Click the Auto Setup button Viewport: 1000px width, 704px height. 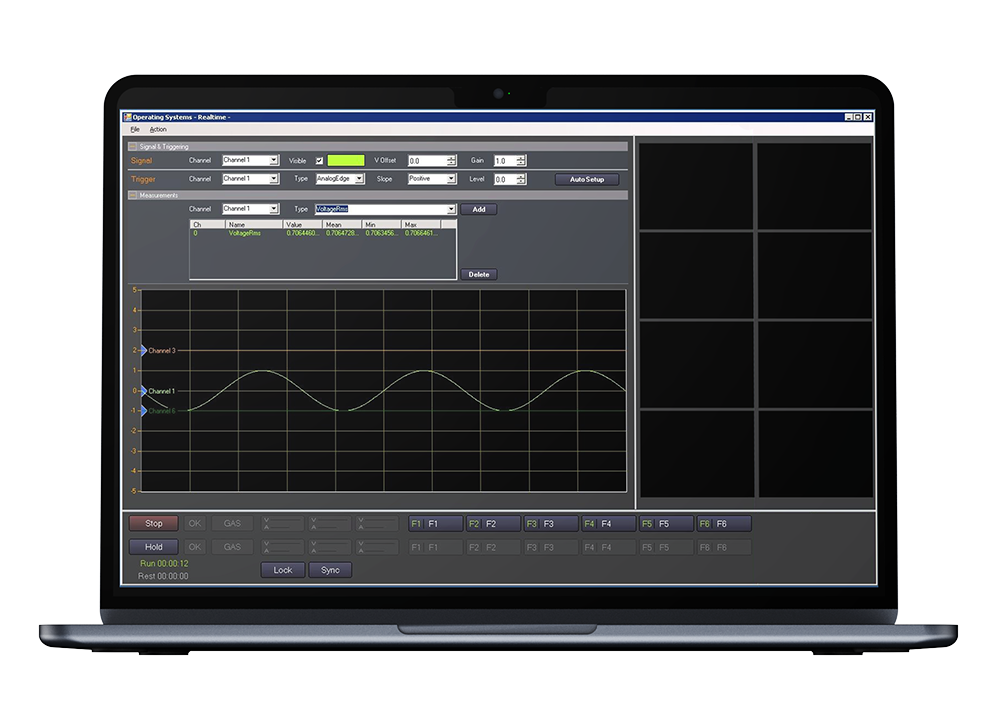point(587,180)
